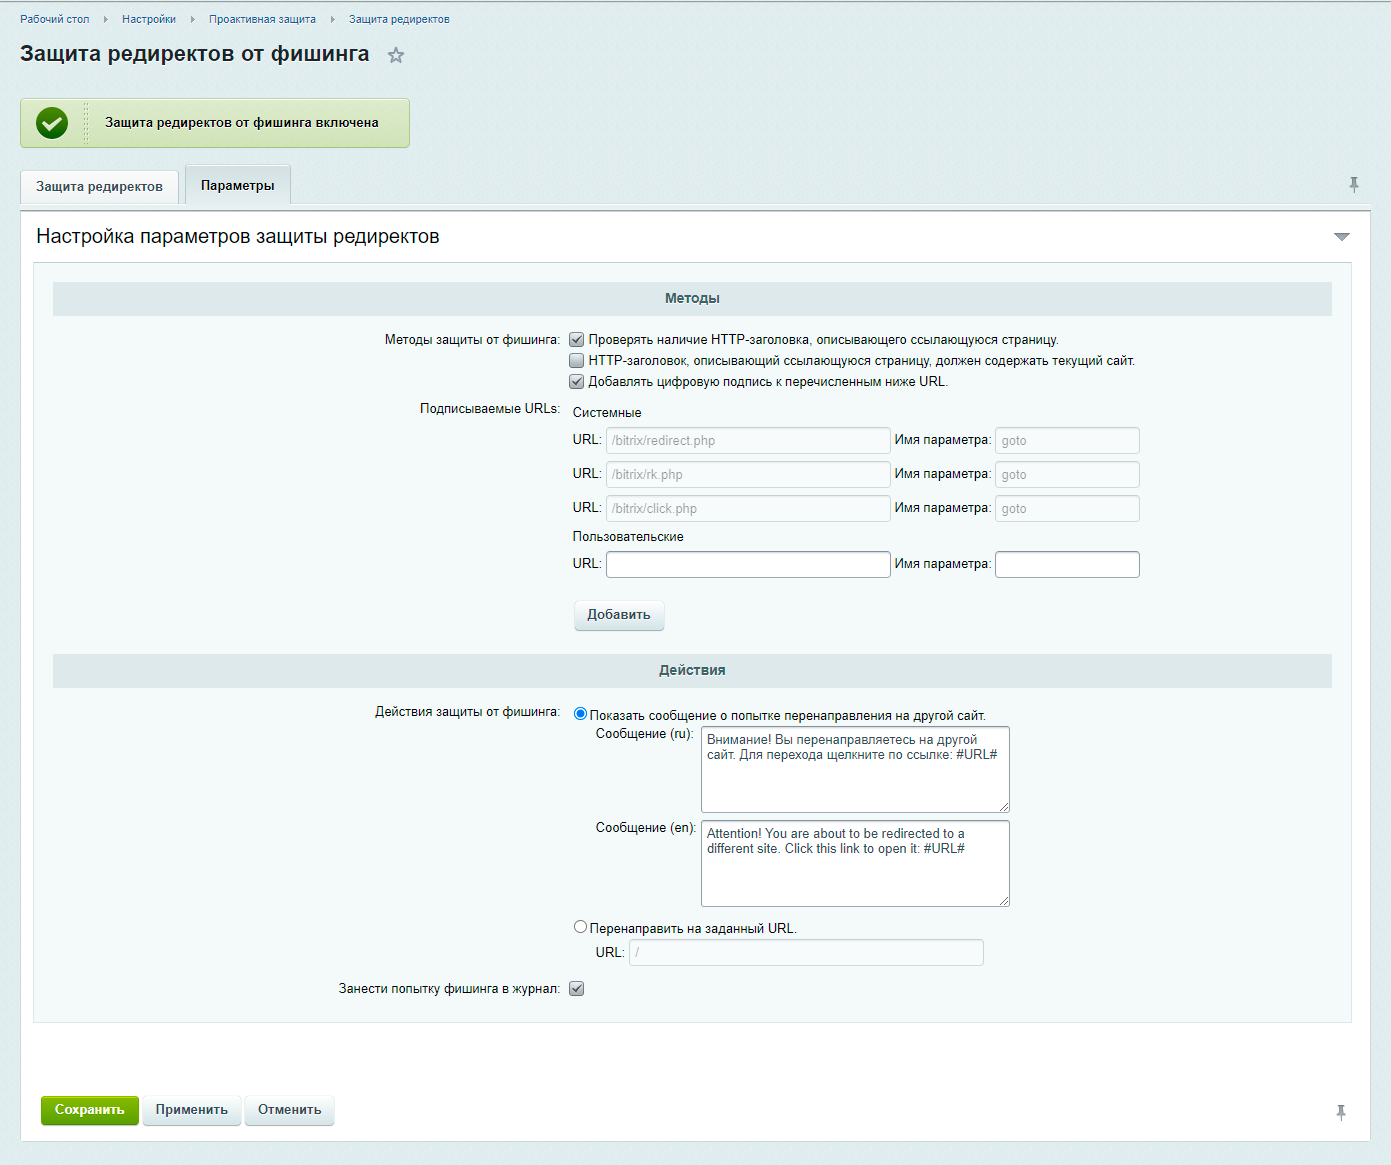
Task: Select 'Перенаправить на заданный URL' radio button
Action: [580, 927]
